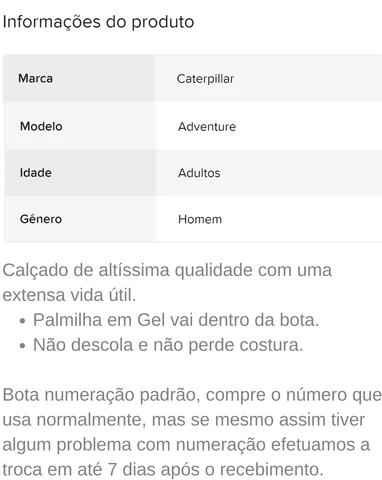This screenshot has height=480, width=382.
Task: Click the Homem gender value
Action: click(200, 219)
